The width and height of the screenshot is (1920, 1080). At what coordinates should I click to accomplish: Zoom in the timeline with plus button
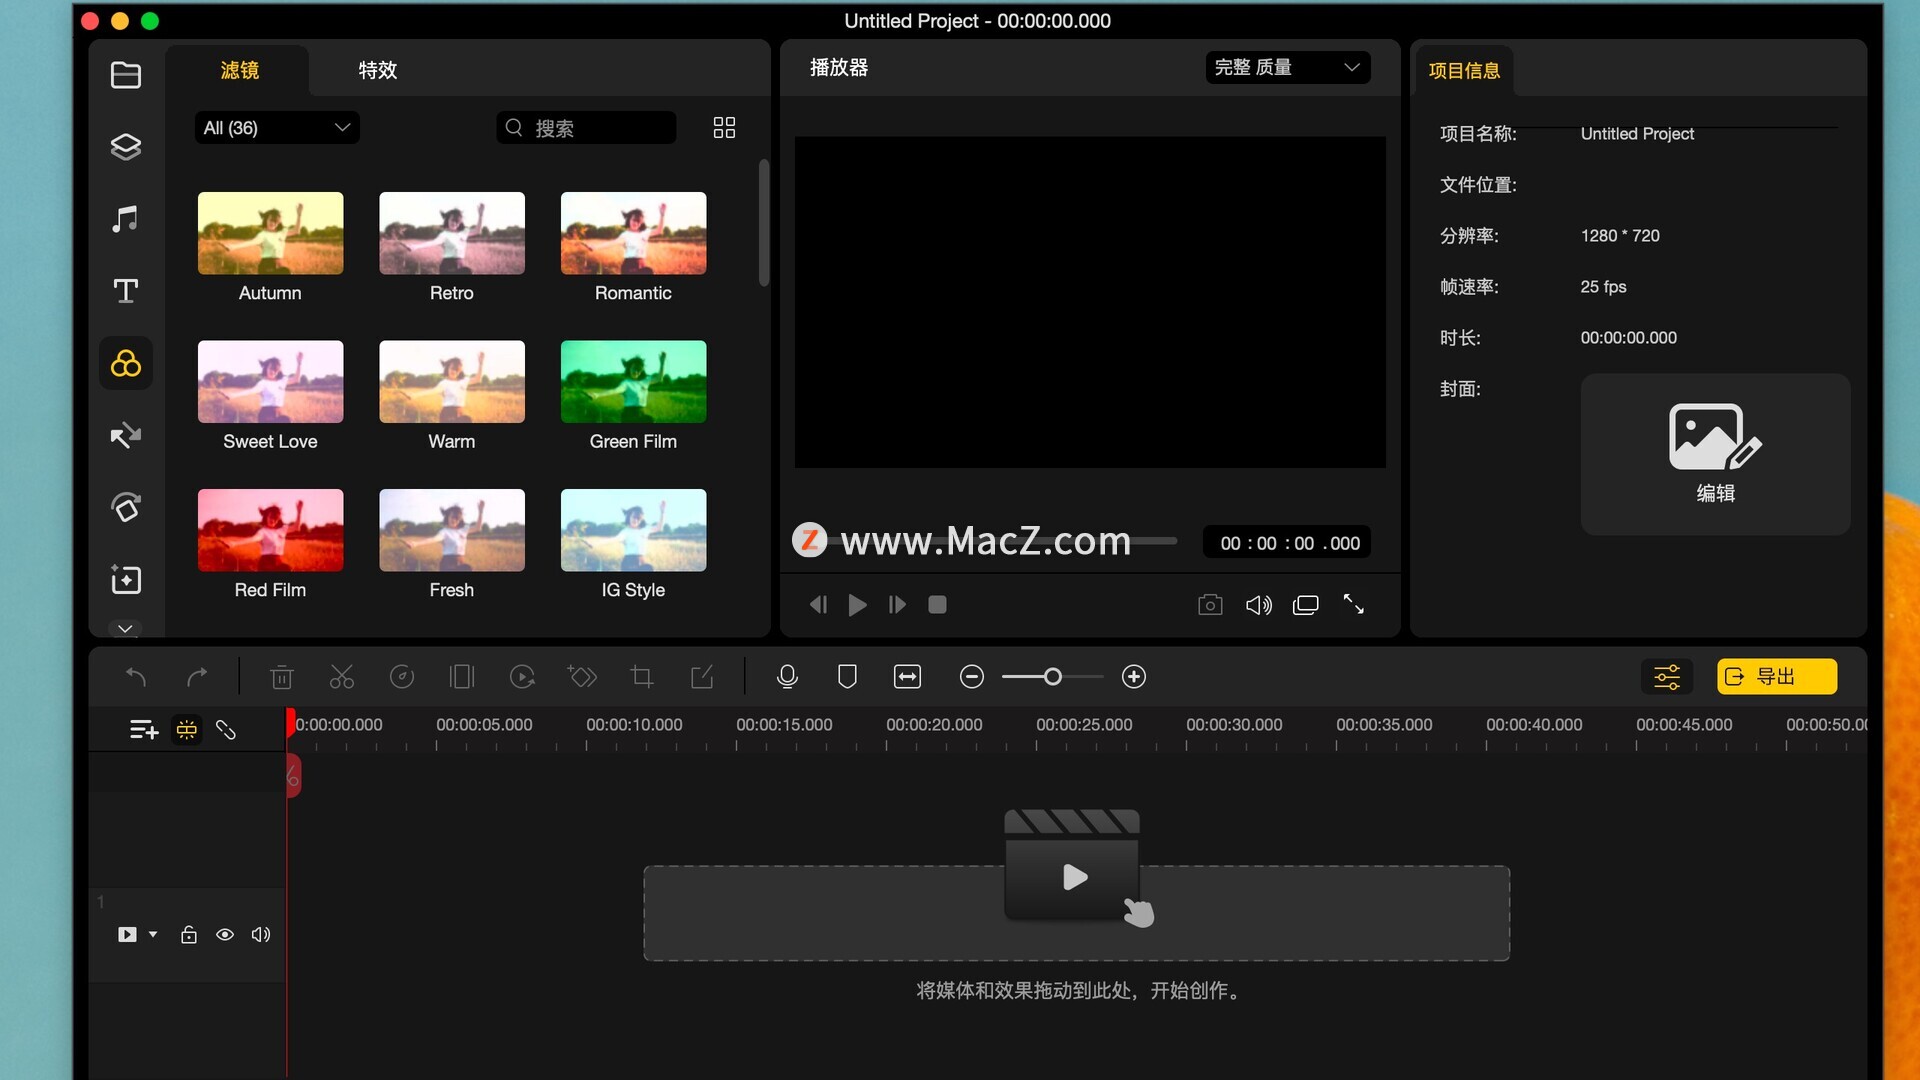click(1134, 677)
